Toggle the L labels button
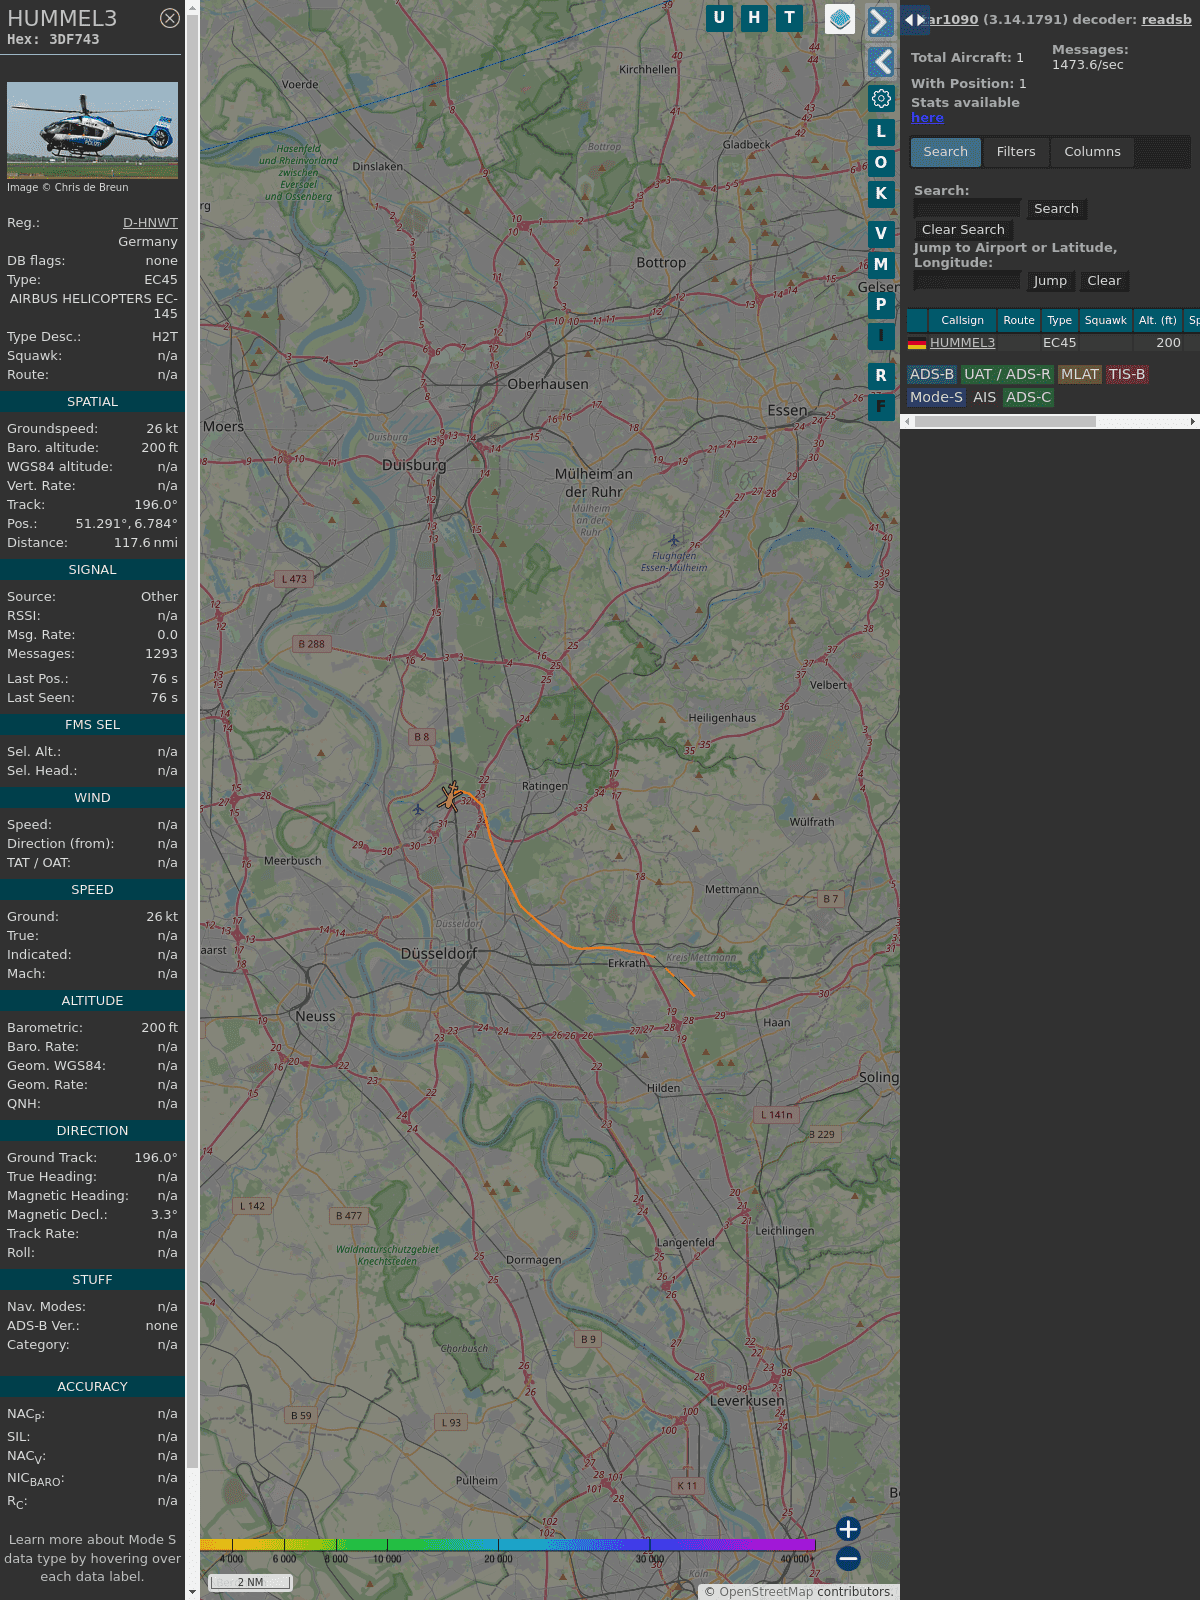 point(881,131)
